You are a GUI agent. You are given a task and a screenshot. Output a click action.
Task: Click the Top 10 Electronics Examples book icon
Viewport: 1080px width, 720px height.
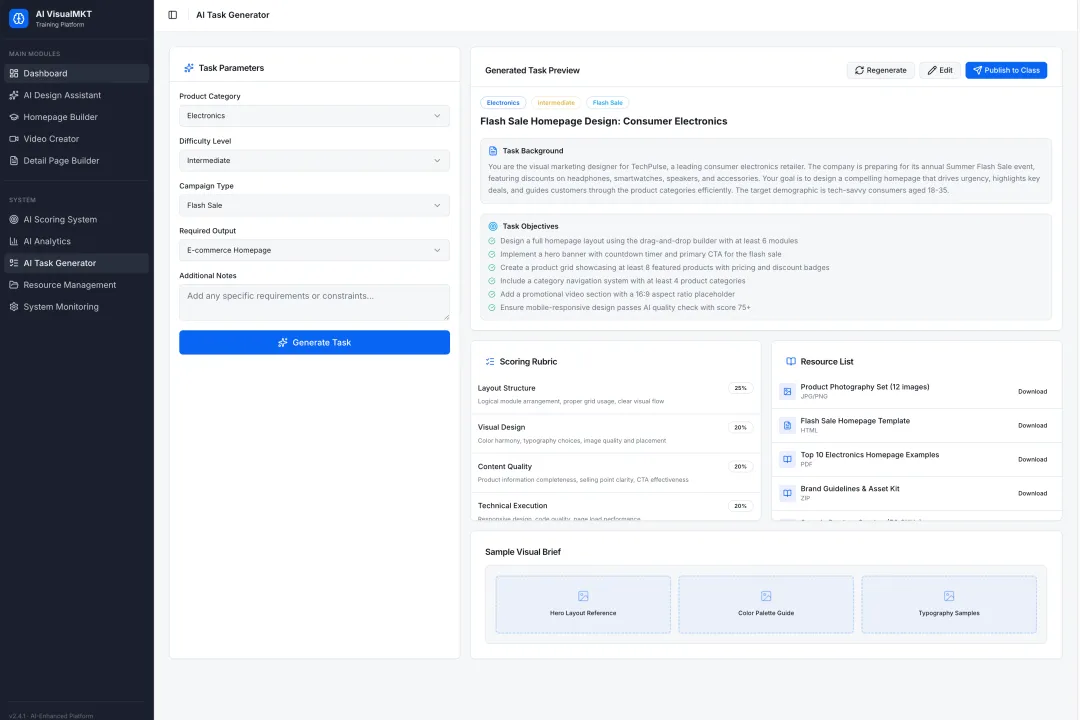(787, 459)
